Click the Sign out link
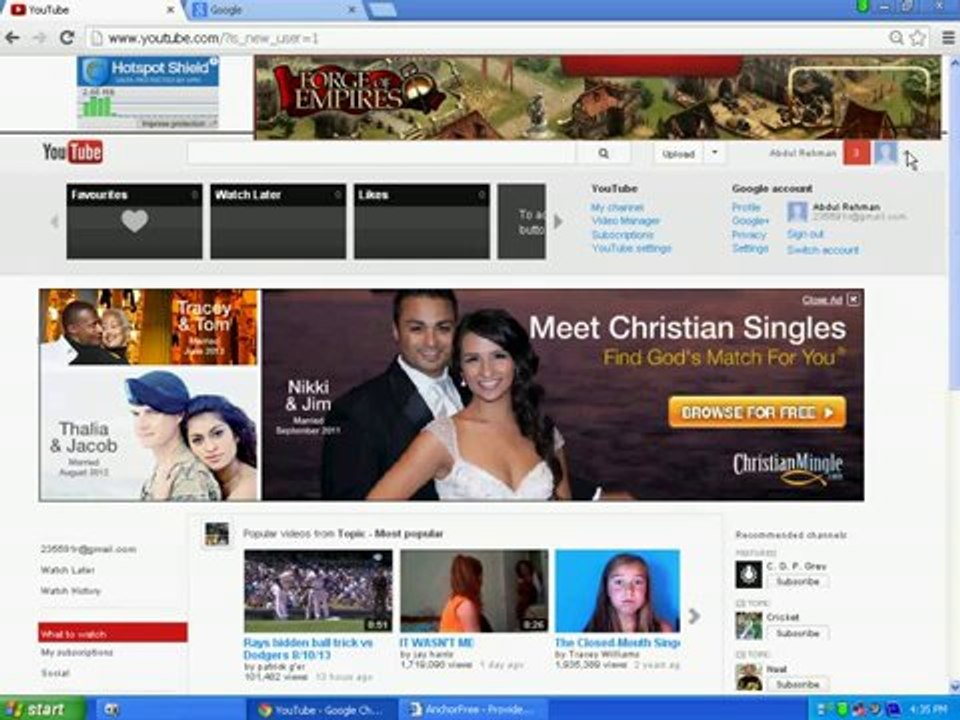Screen dimensions: 960x720 click(805, 234)
